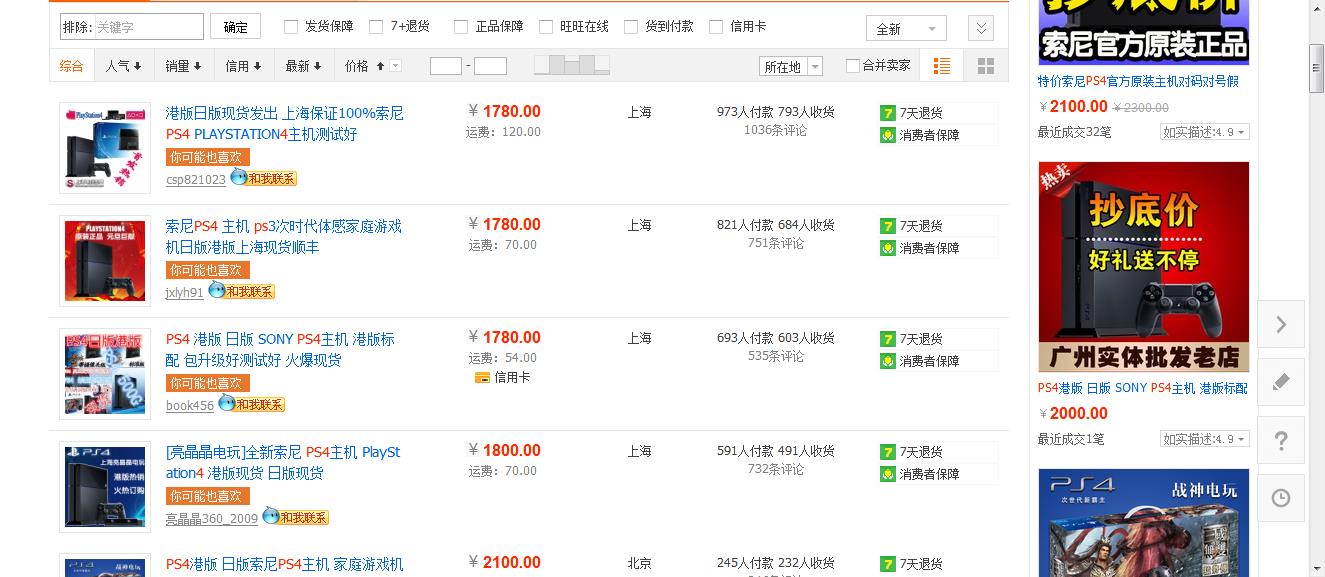Screen dimensions: 1325x577
Task: Open product thumbnail of 索尼PS4 主机 ps3次时代 listing
Action: (105, 261)
